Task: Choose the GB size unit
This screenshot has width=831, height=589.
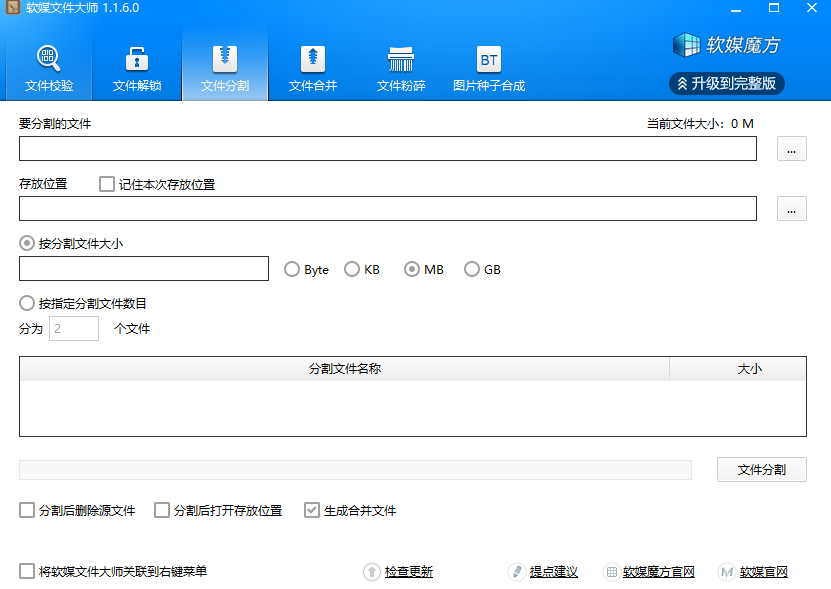Action: point(472,269)
